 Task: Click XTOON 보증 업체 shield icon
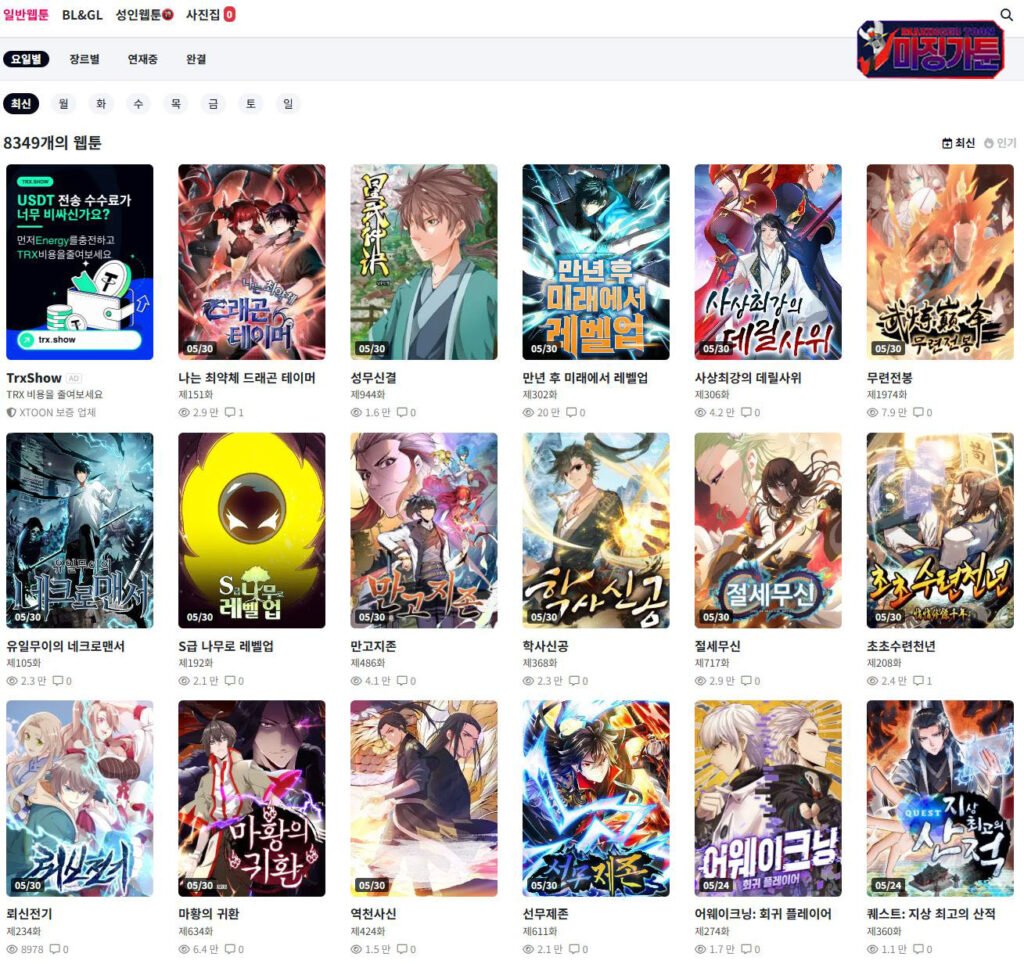click(11, 412)
